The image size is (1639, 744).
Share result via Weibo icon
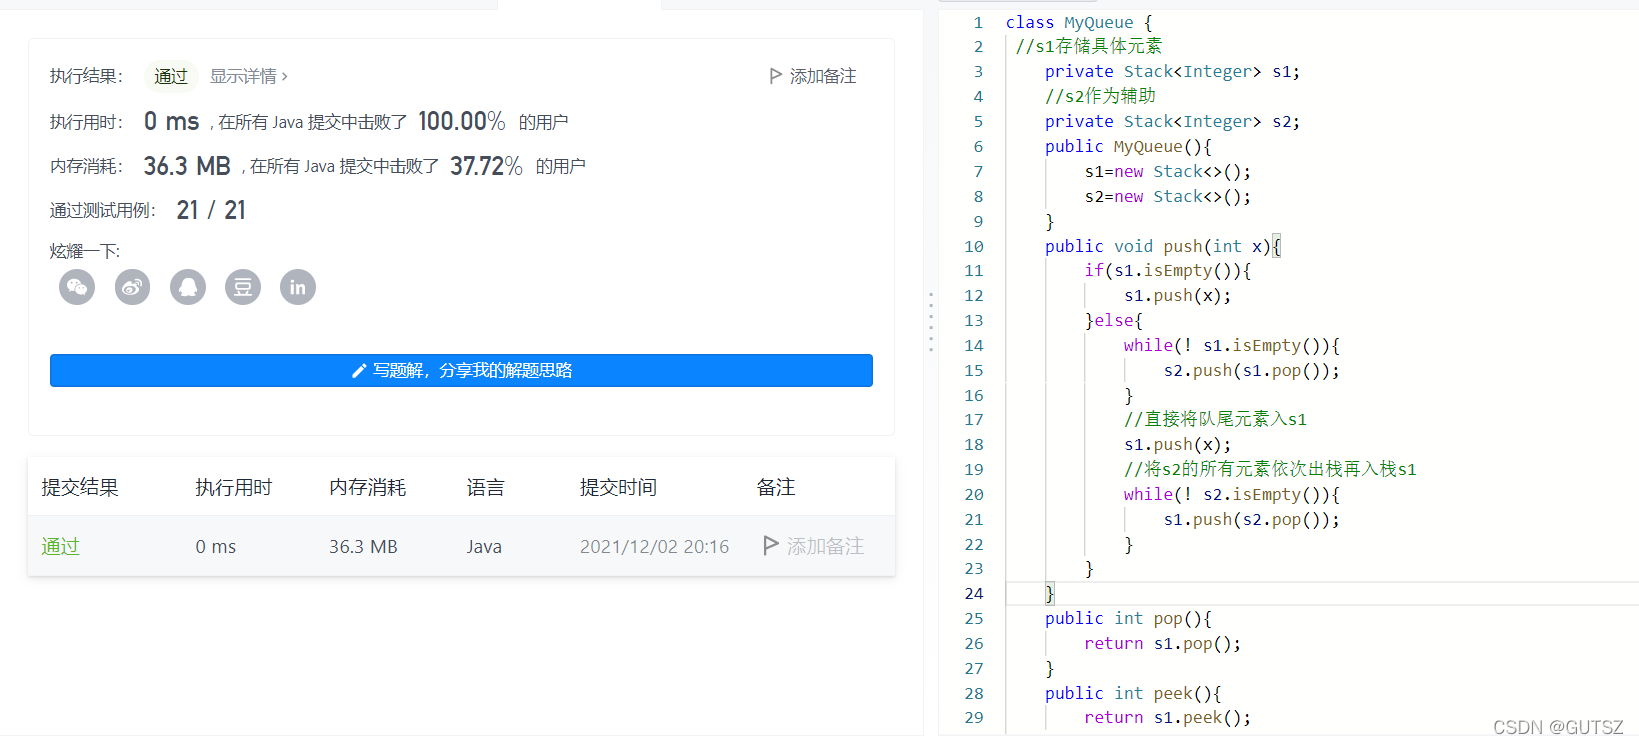(132, 288)
